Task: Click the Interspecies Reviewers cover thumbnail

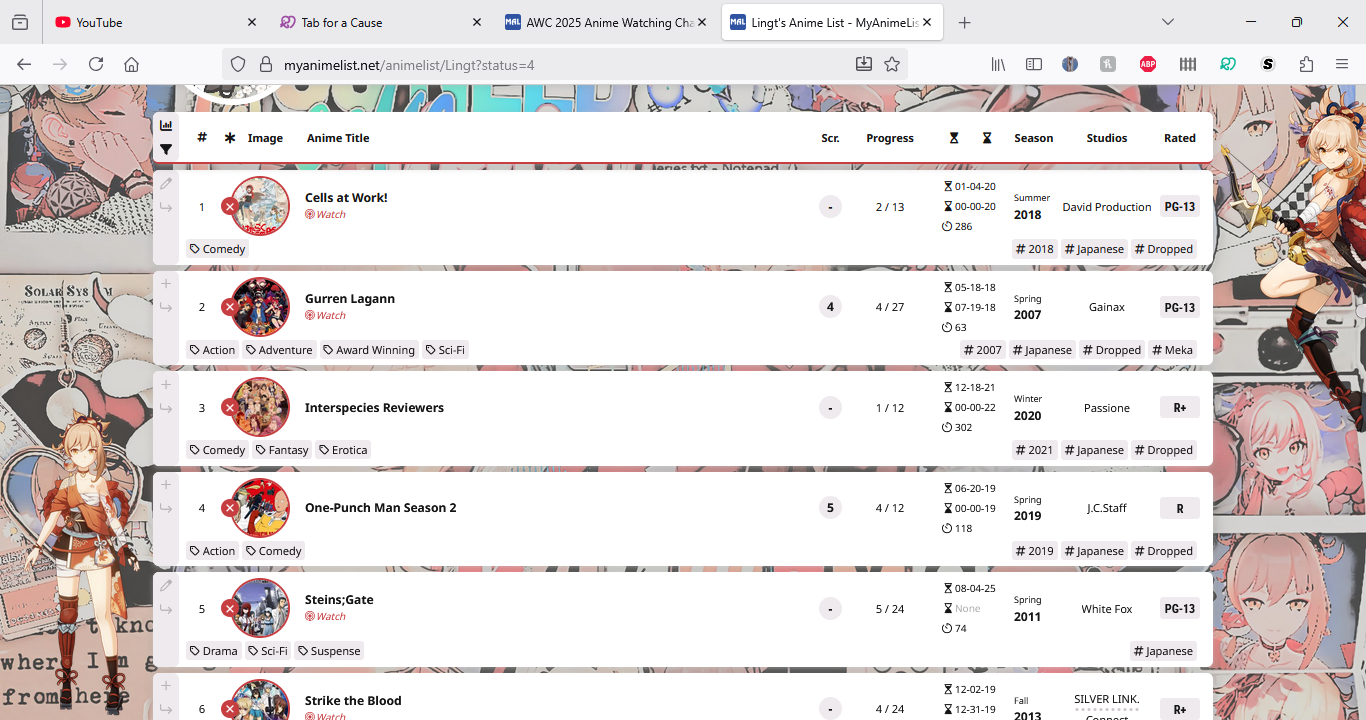Action: [x=261, y=407]
